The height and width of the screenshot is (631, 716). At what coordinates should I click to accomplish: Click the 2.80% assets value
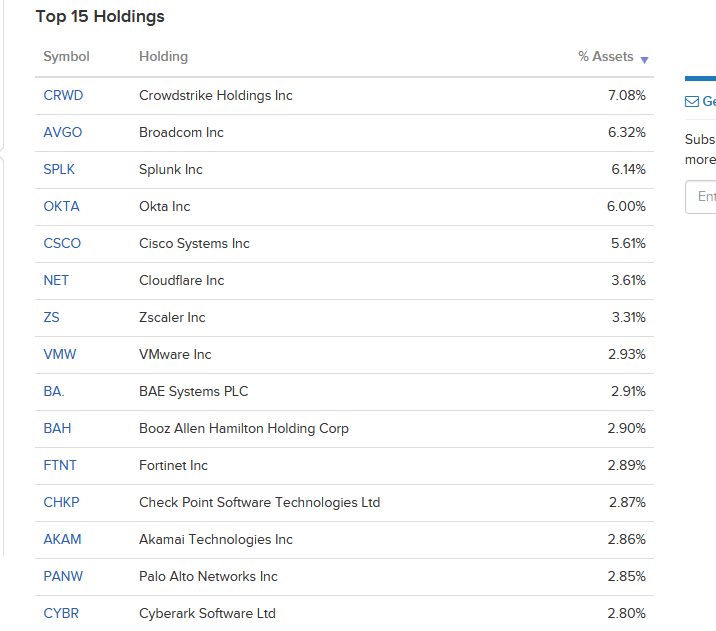click(626, 613)
